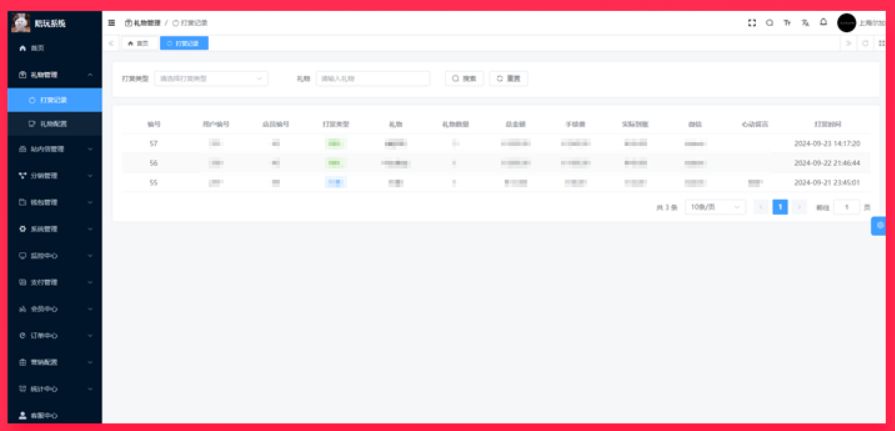The width and height of the screenshot is (895, 431).
Task: Click timestamp 2024-09-23 14:17:20
Action: coord(827,144)
